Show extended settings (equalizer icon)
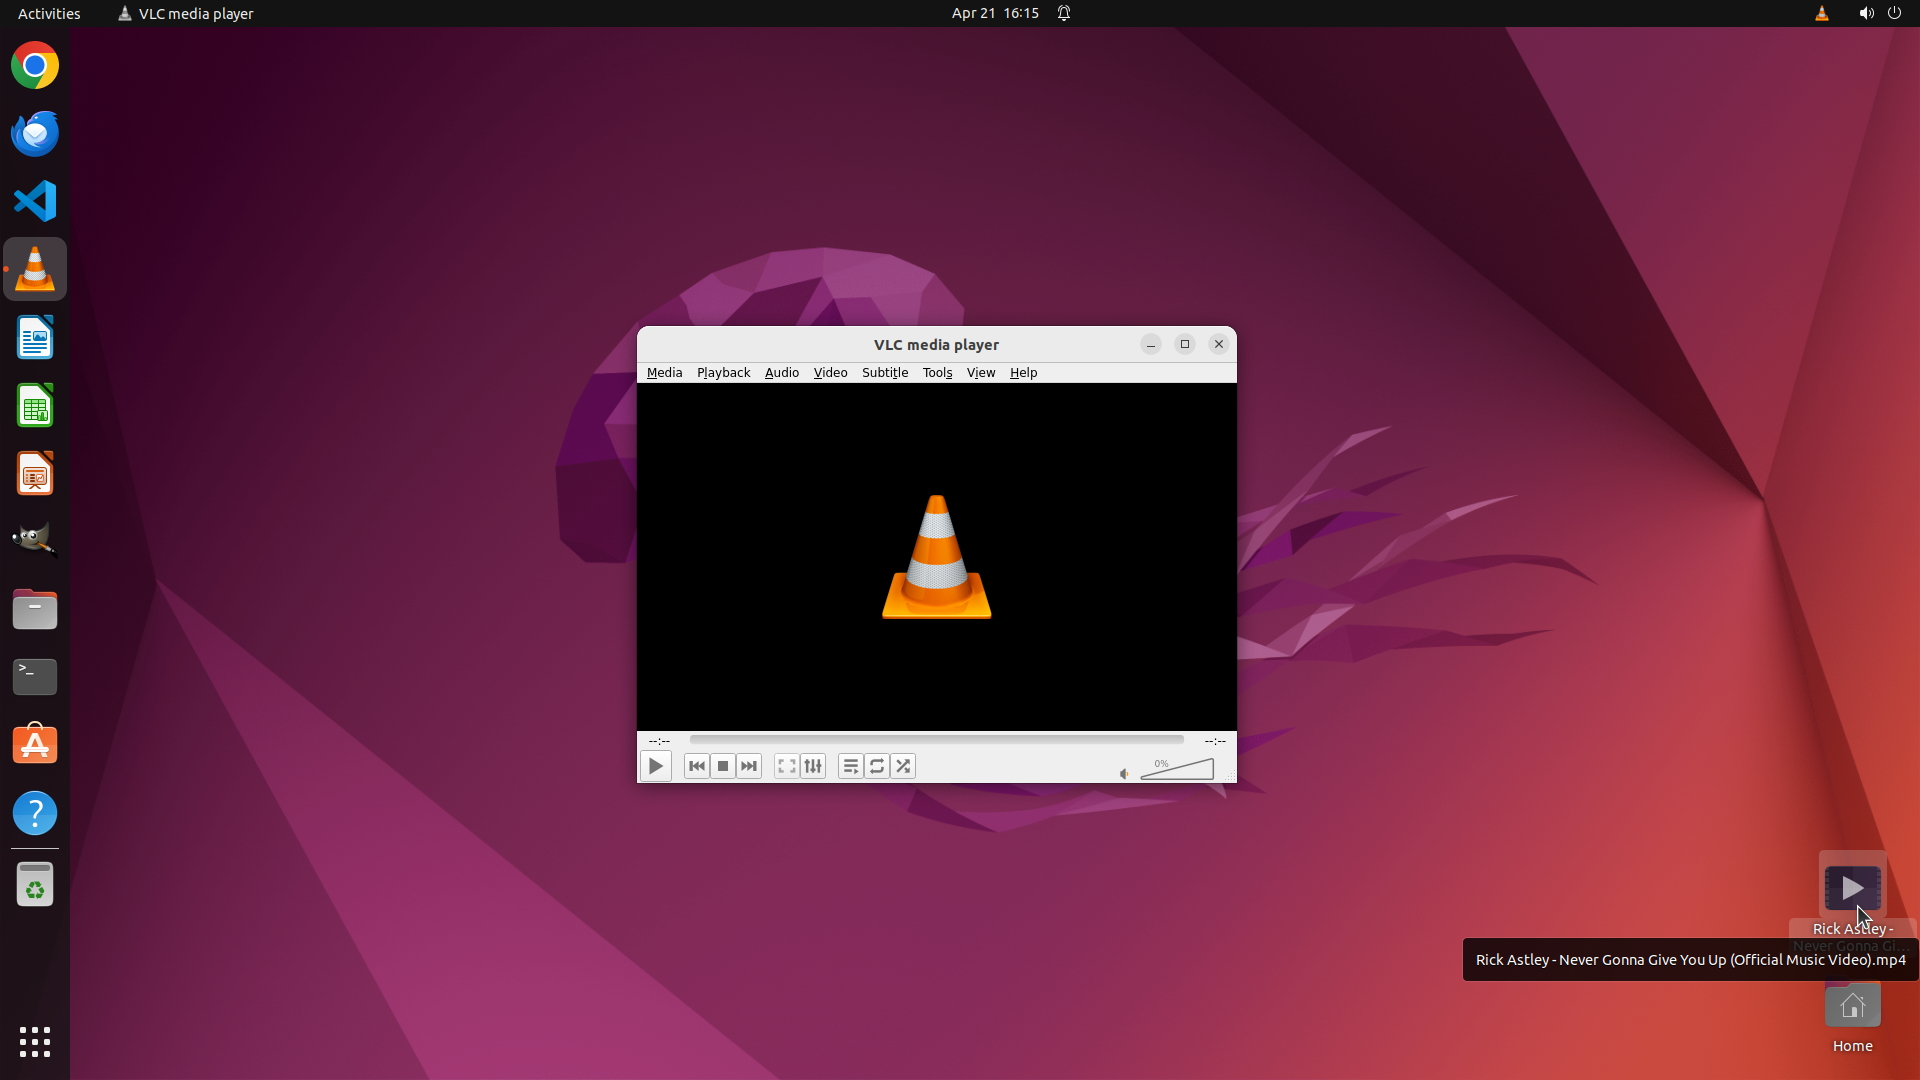 pyautogui.click(x=813, y=766)
